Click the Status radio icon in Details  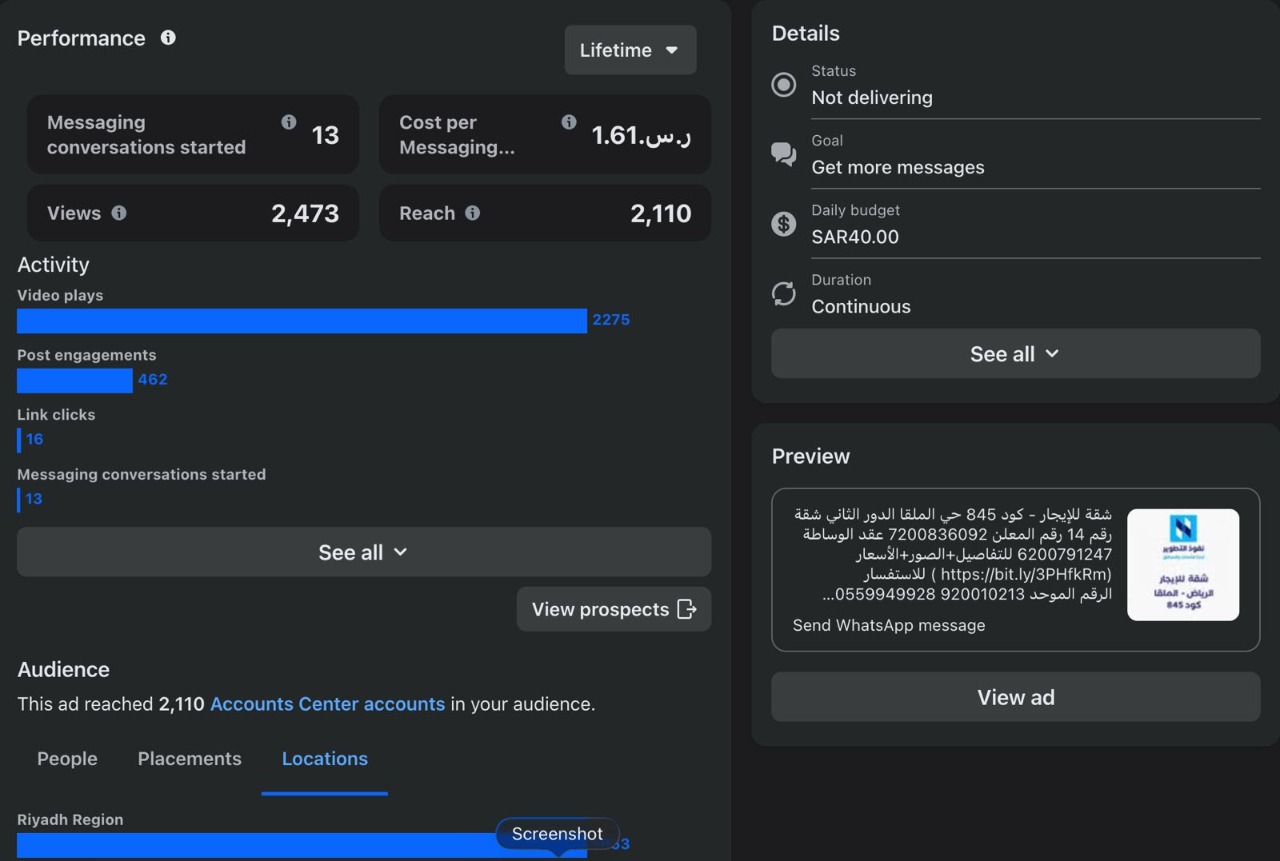pyautogui.click(x=784, y=85)
